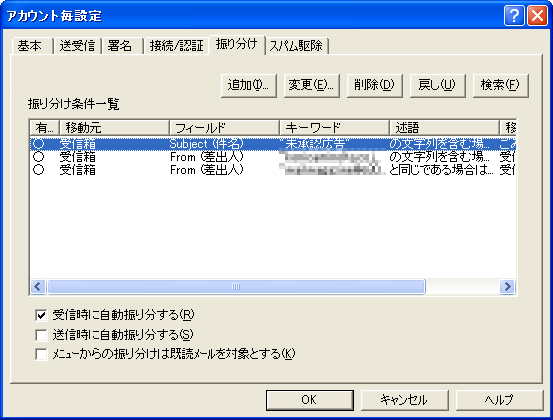Sort list by 移動元 column header
This screenshot has width=553, height=420.
(114, 128)
